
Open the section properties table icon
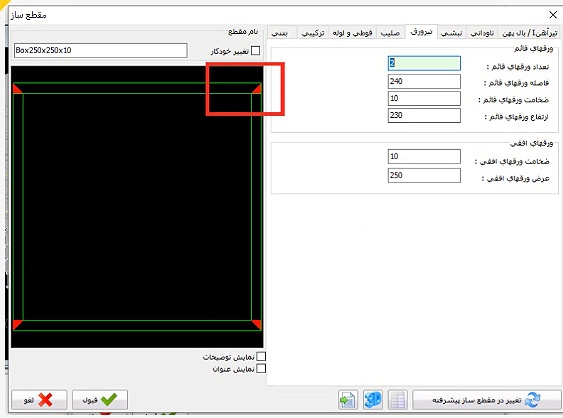(397, 399)
